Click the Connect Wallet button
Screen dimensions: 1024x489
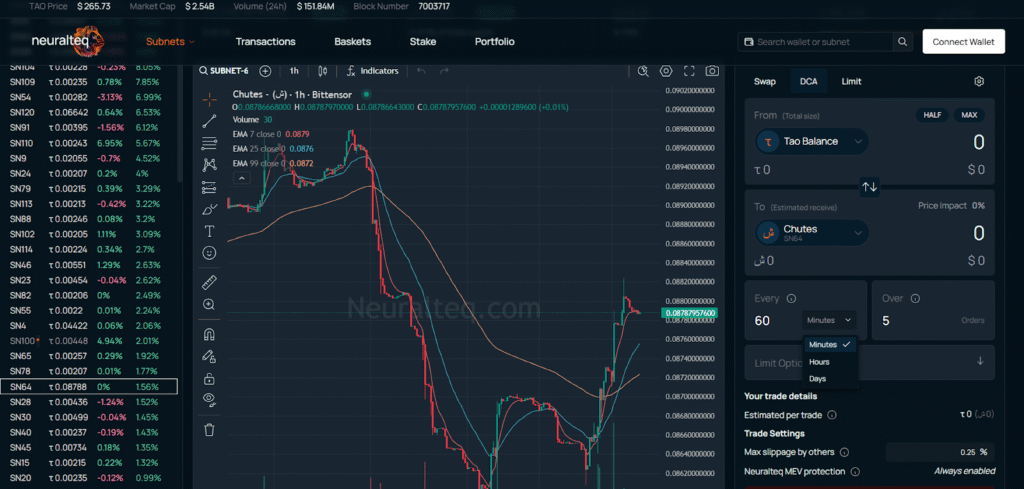tap(963, 42)
